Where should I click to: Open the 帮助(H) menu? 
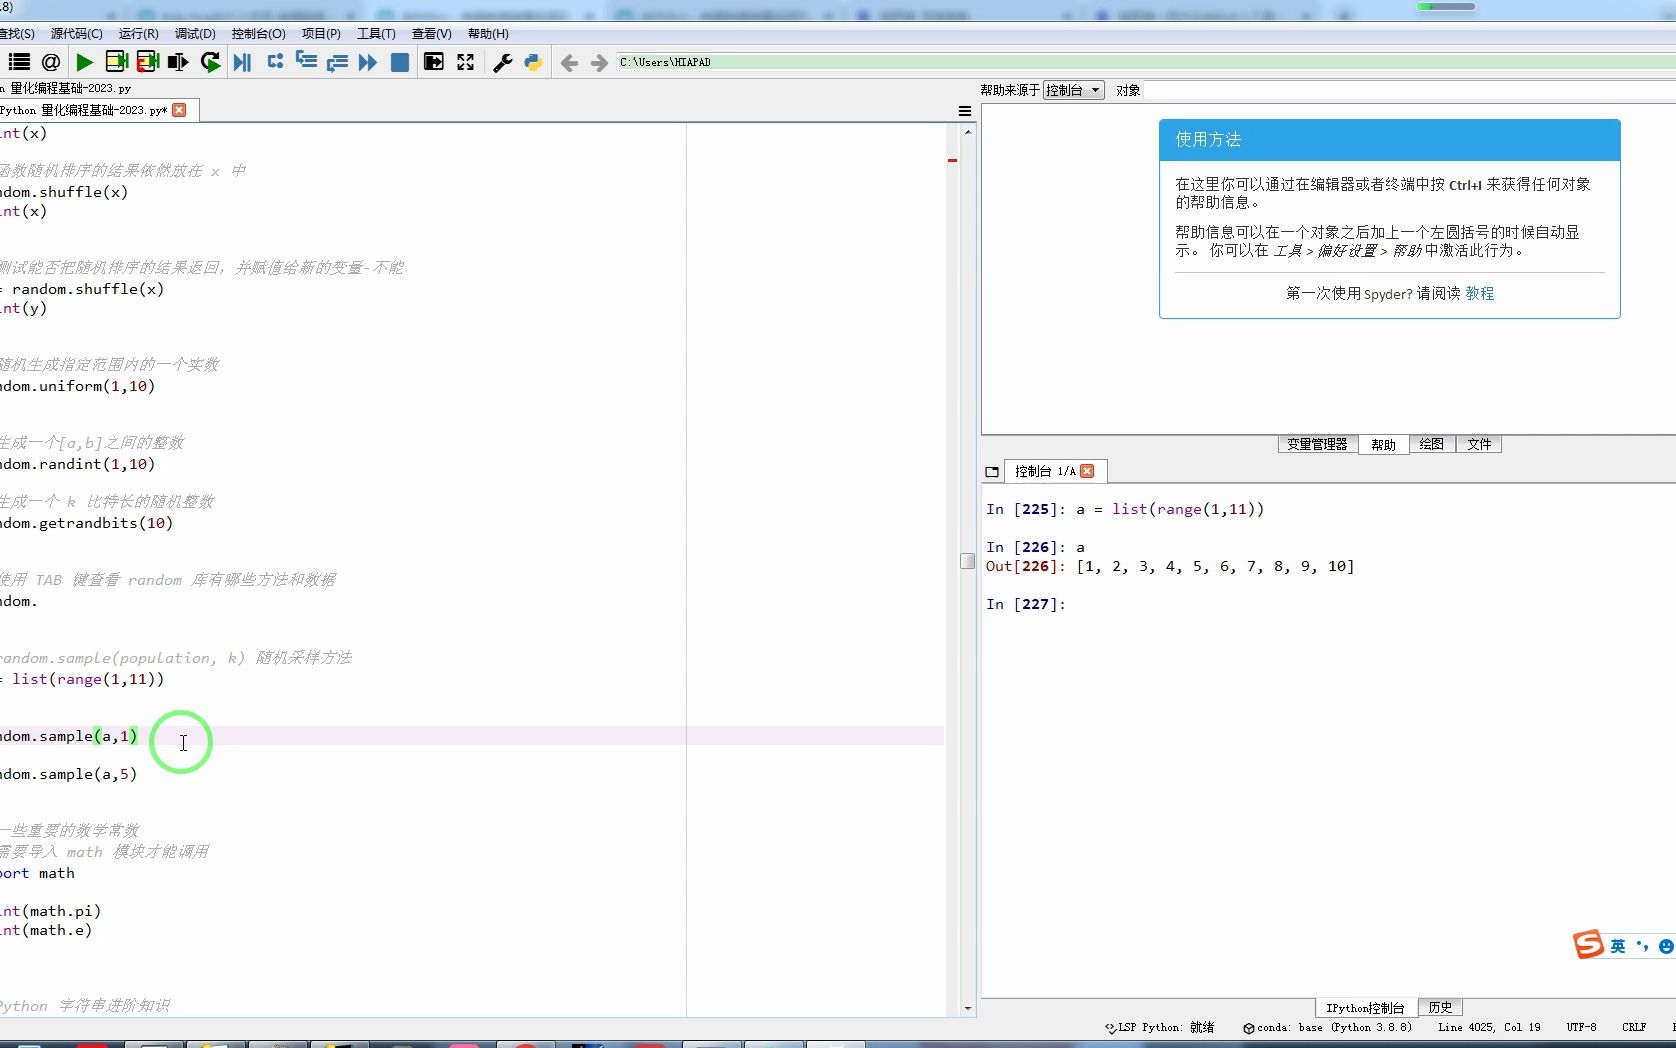pos(488,34)
